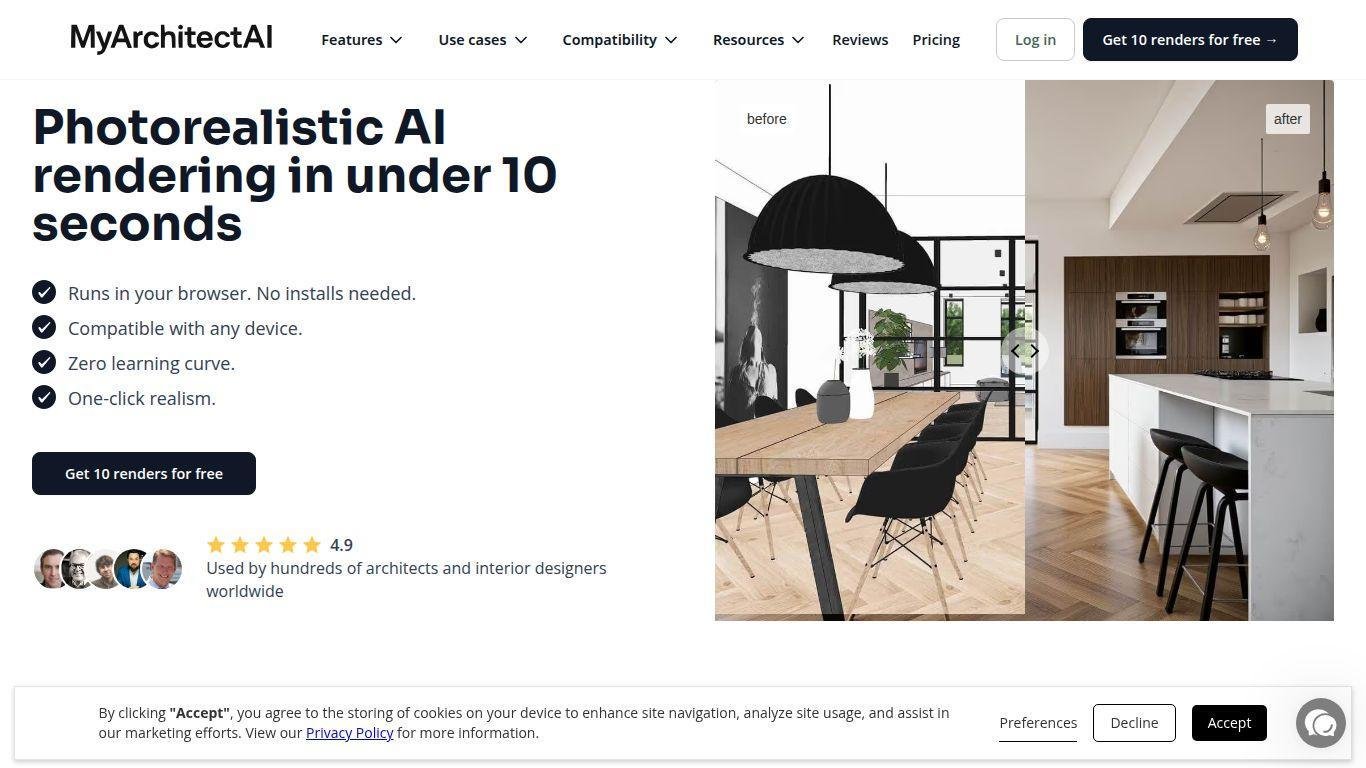Expand the Use cases dropdown
Viewport: 1366px width, 768px height.
pyautogui.click(x=483, y=40)
